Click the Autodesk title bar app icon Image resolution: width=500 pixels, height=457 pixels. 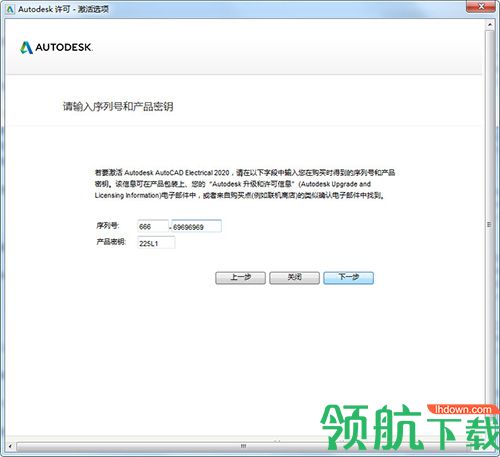[10, 9]
